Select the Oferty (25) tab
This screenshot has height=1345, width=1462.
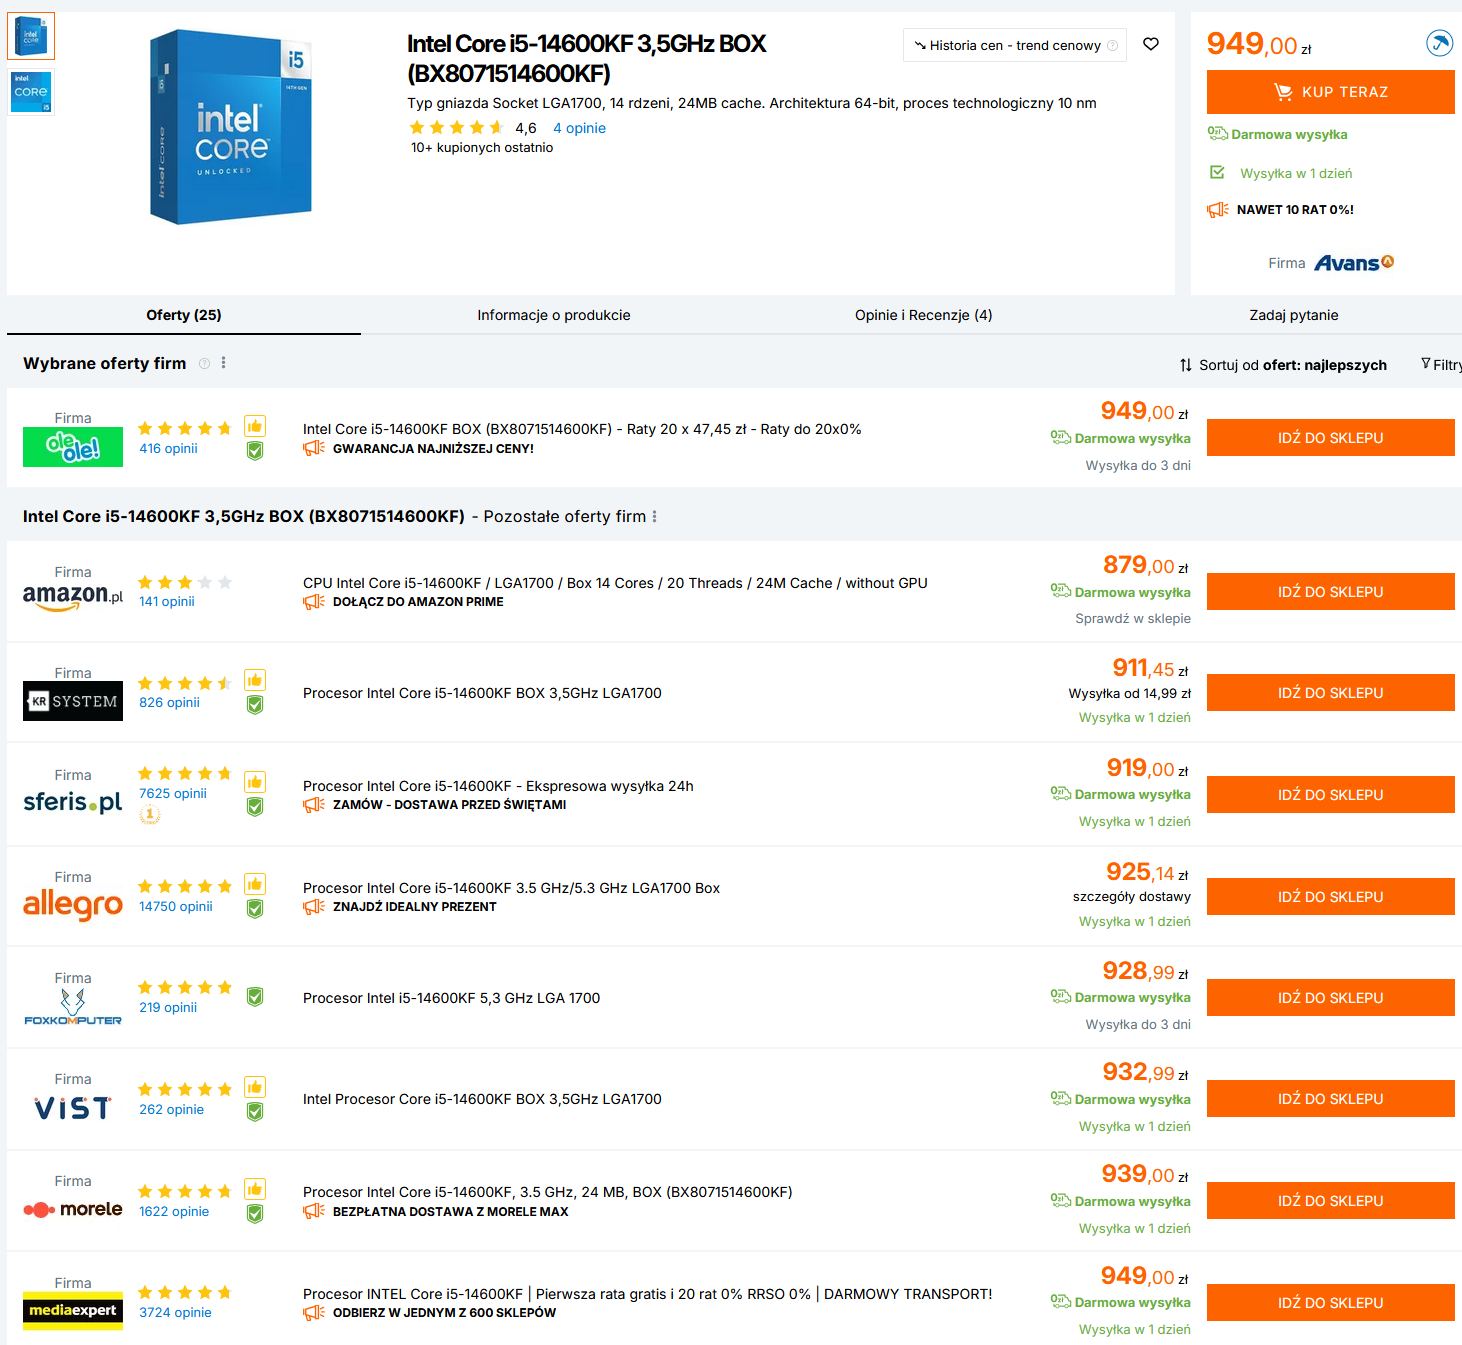point(184,315)
